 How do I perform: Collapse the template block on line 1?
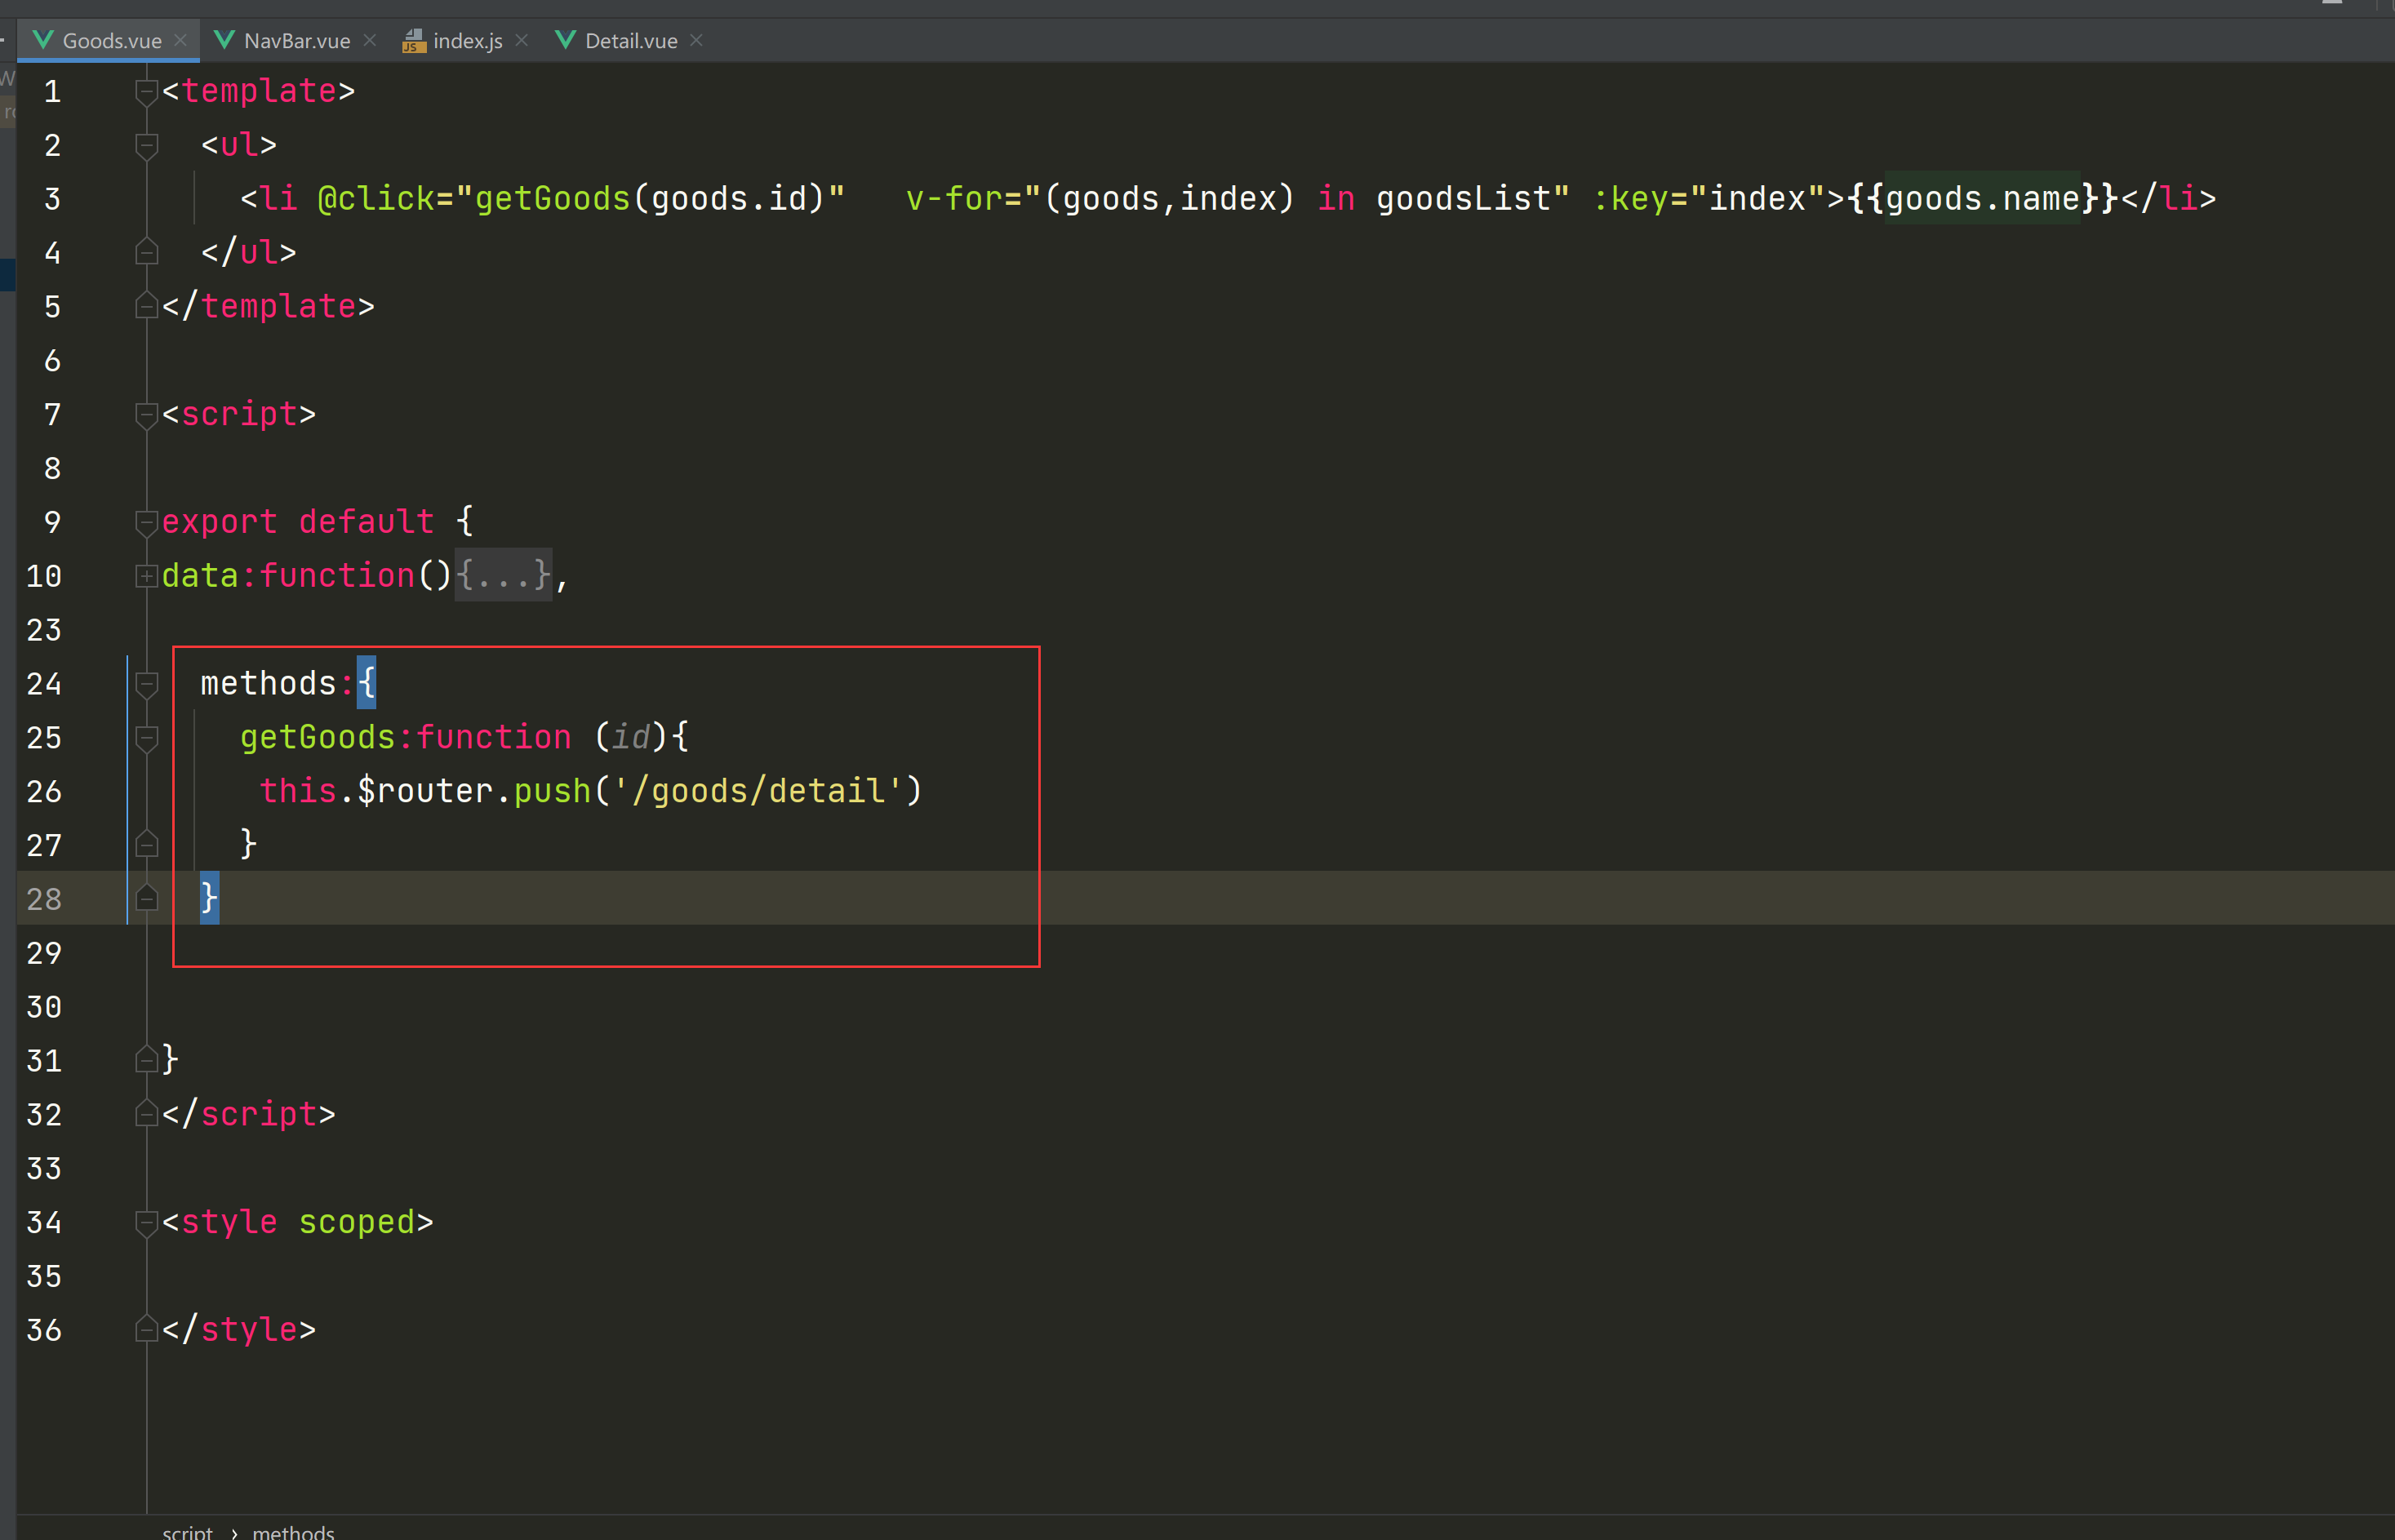(147, 92)
